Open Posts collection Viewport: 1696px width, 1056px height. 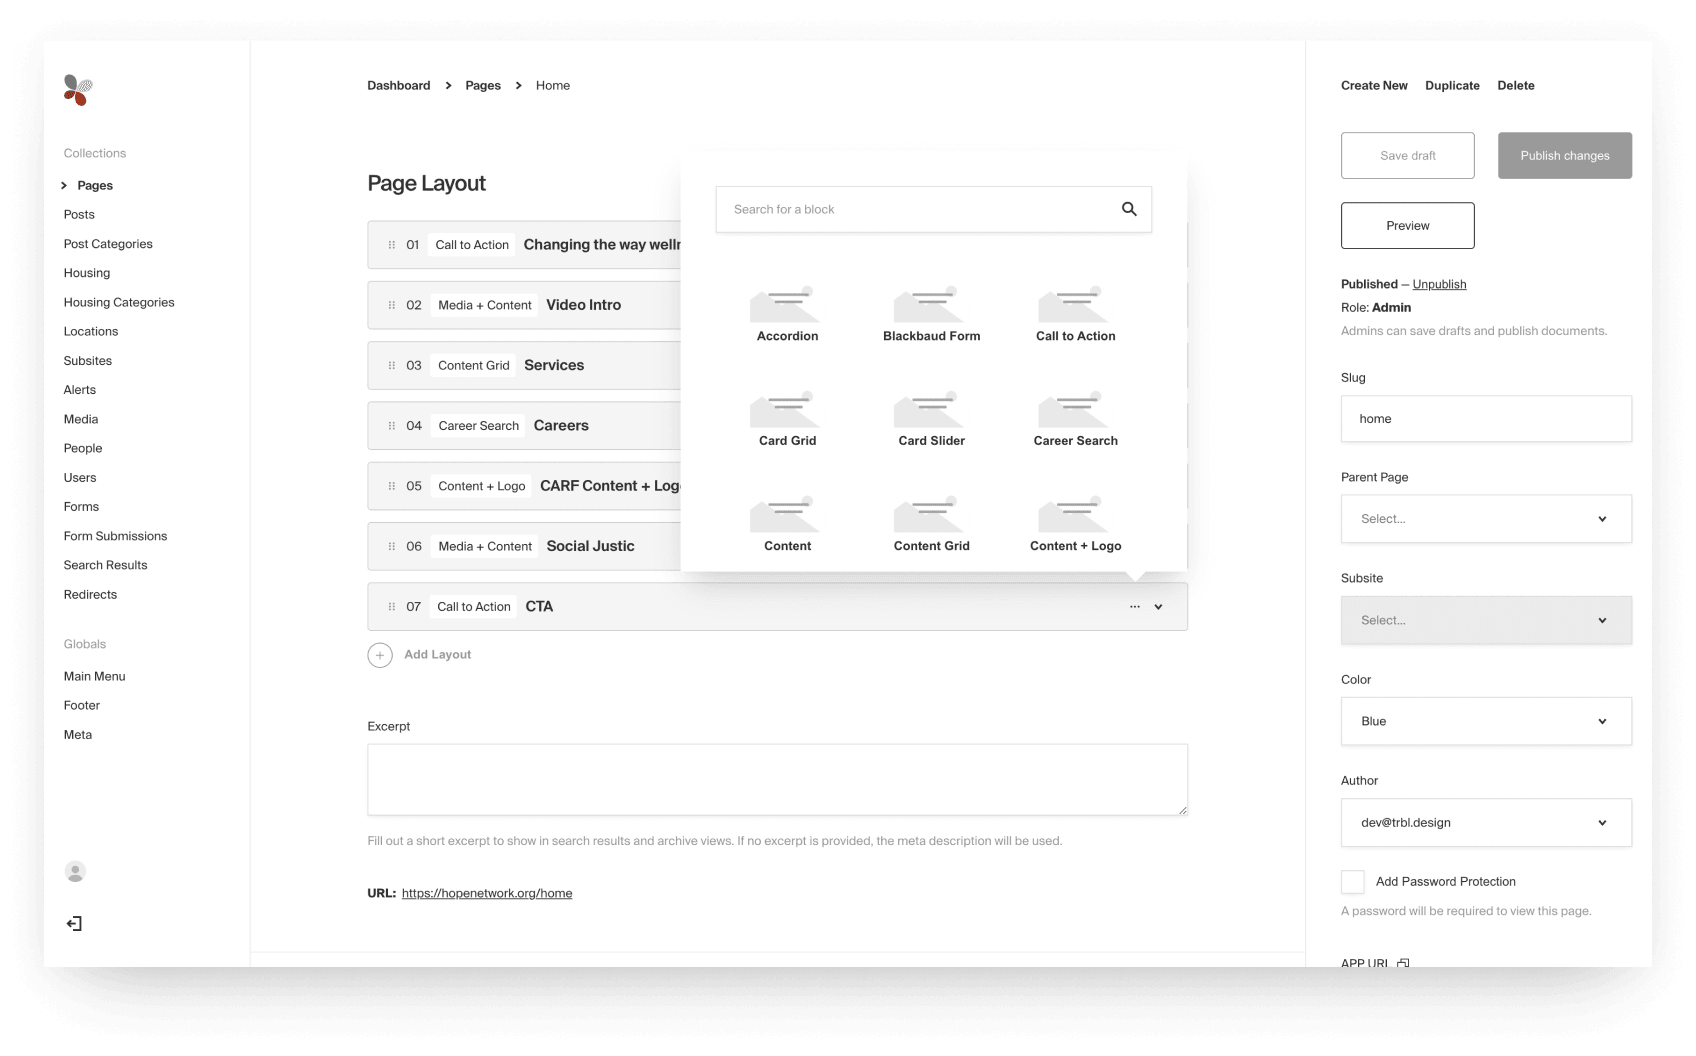click(79, 214)
